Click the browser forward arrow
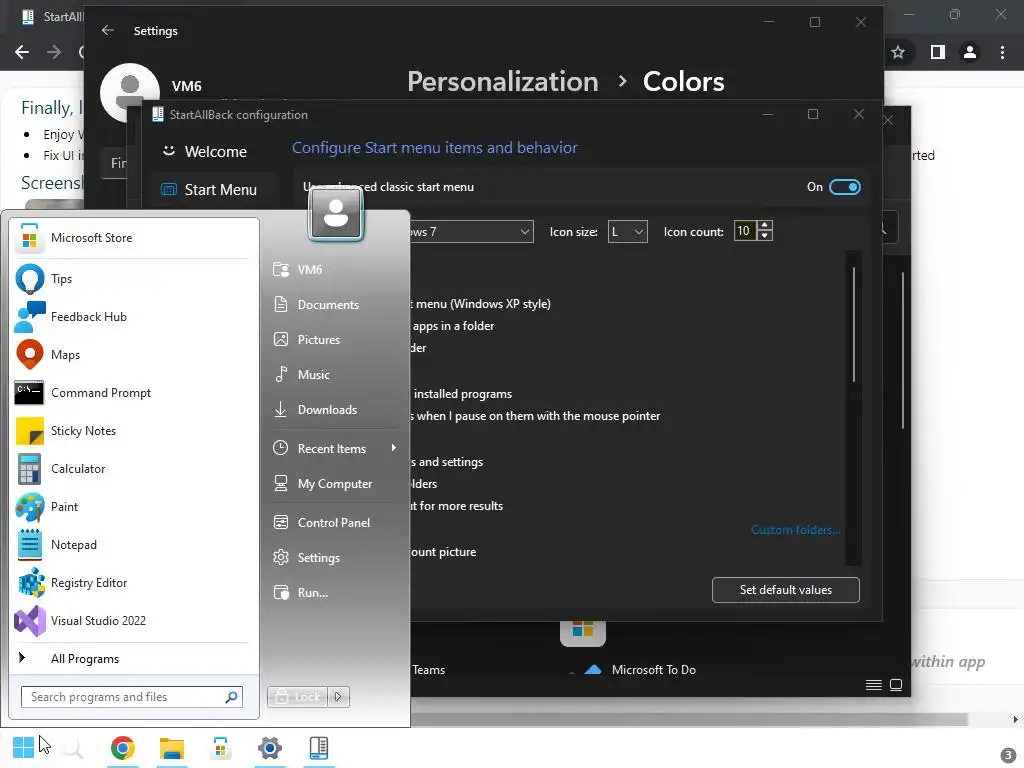Viewport: 1024px width, 768px height. pos(54,52)
